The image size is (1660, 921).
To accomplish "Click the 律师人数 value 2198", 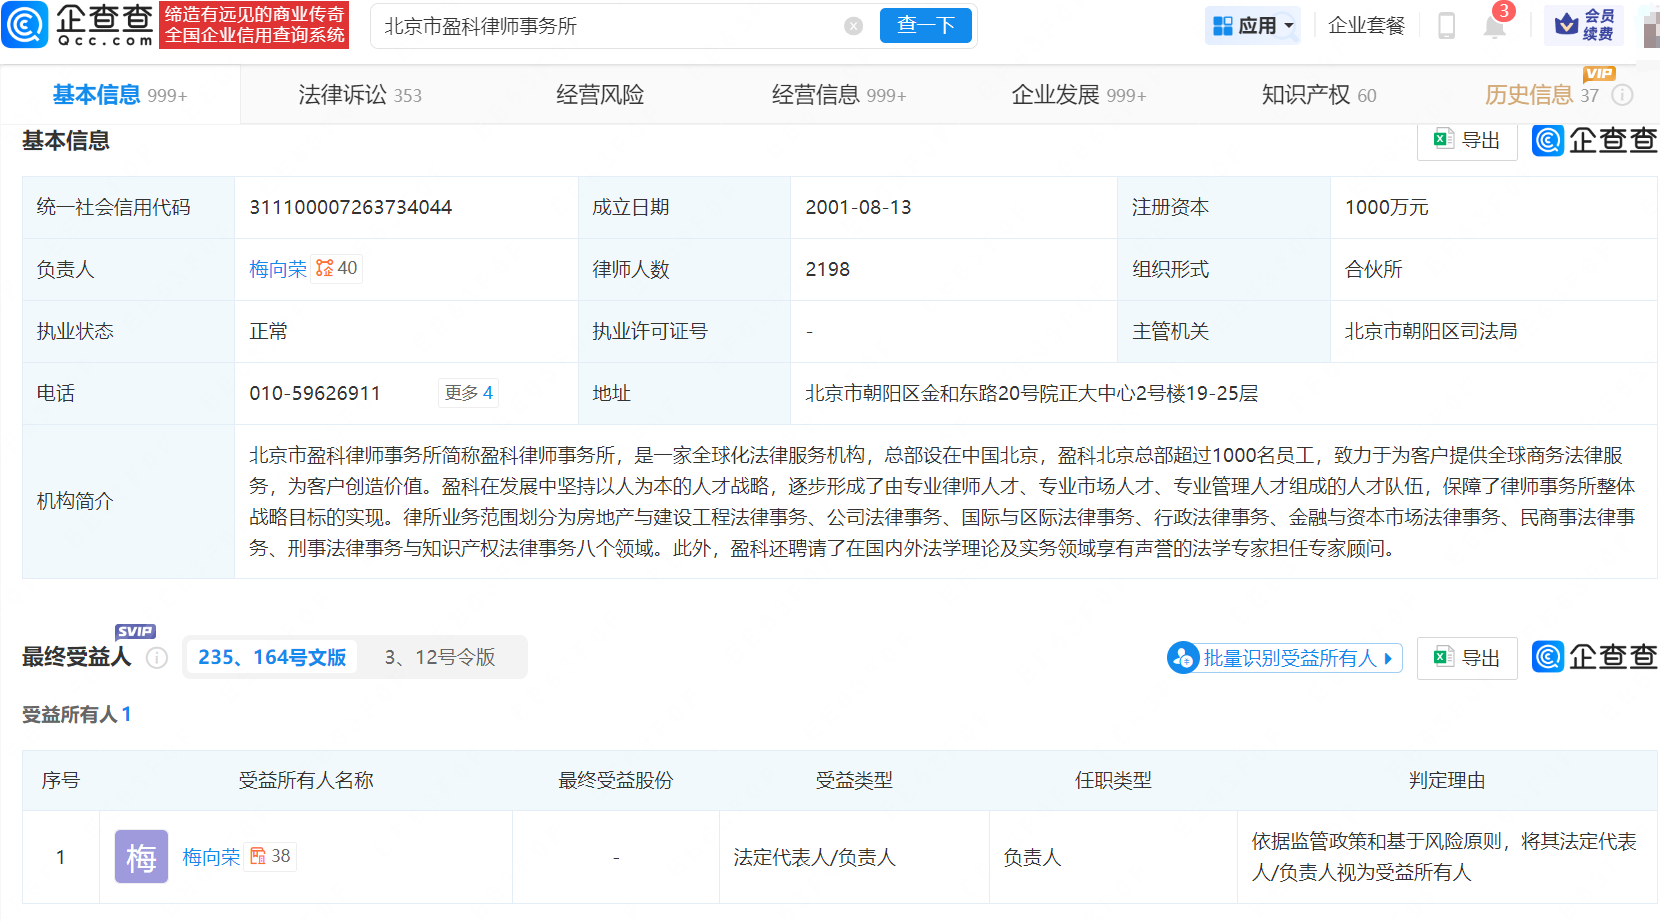I will pos(827,269).
